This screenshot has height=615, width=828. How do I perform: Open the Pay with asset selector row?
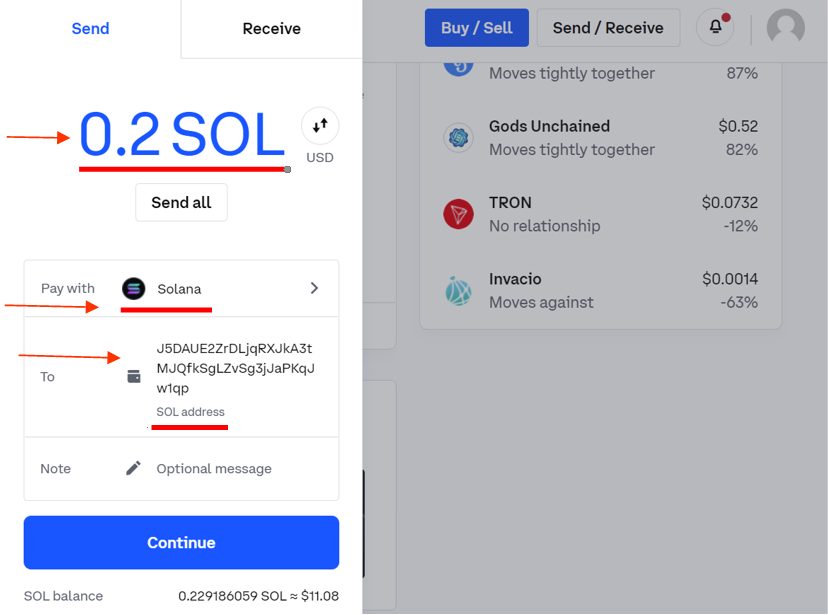(x=181, y=288)
